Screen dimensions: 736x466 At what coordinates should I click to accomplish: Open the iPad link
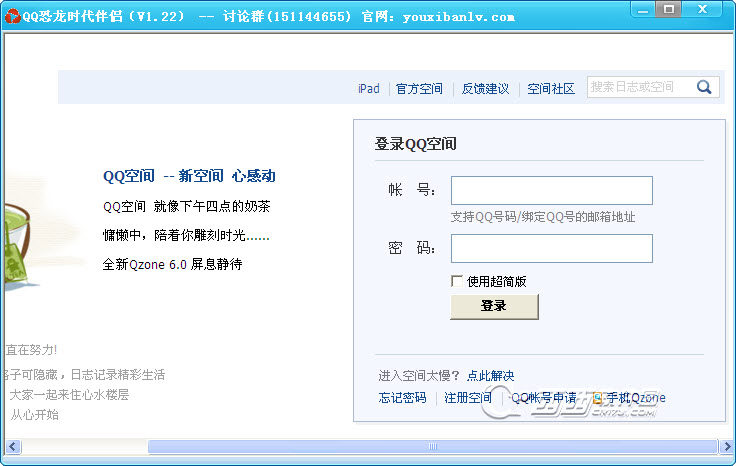[x=368, y=88]
